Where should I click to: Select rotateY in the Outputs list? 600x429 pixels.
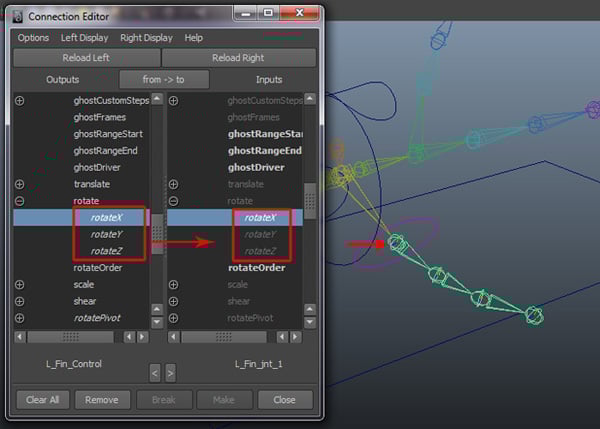point(106,234)
